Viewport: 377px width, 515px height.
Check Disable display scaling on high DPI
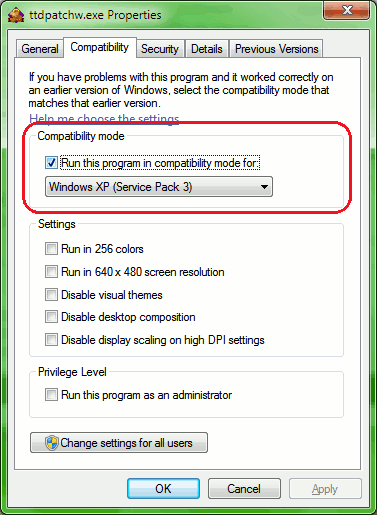point(51,340)
